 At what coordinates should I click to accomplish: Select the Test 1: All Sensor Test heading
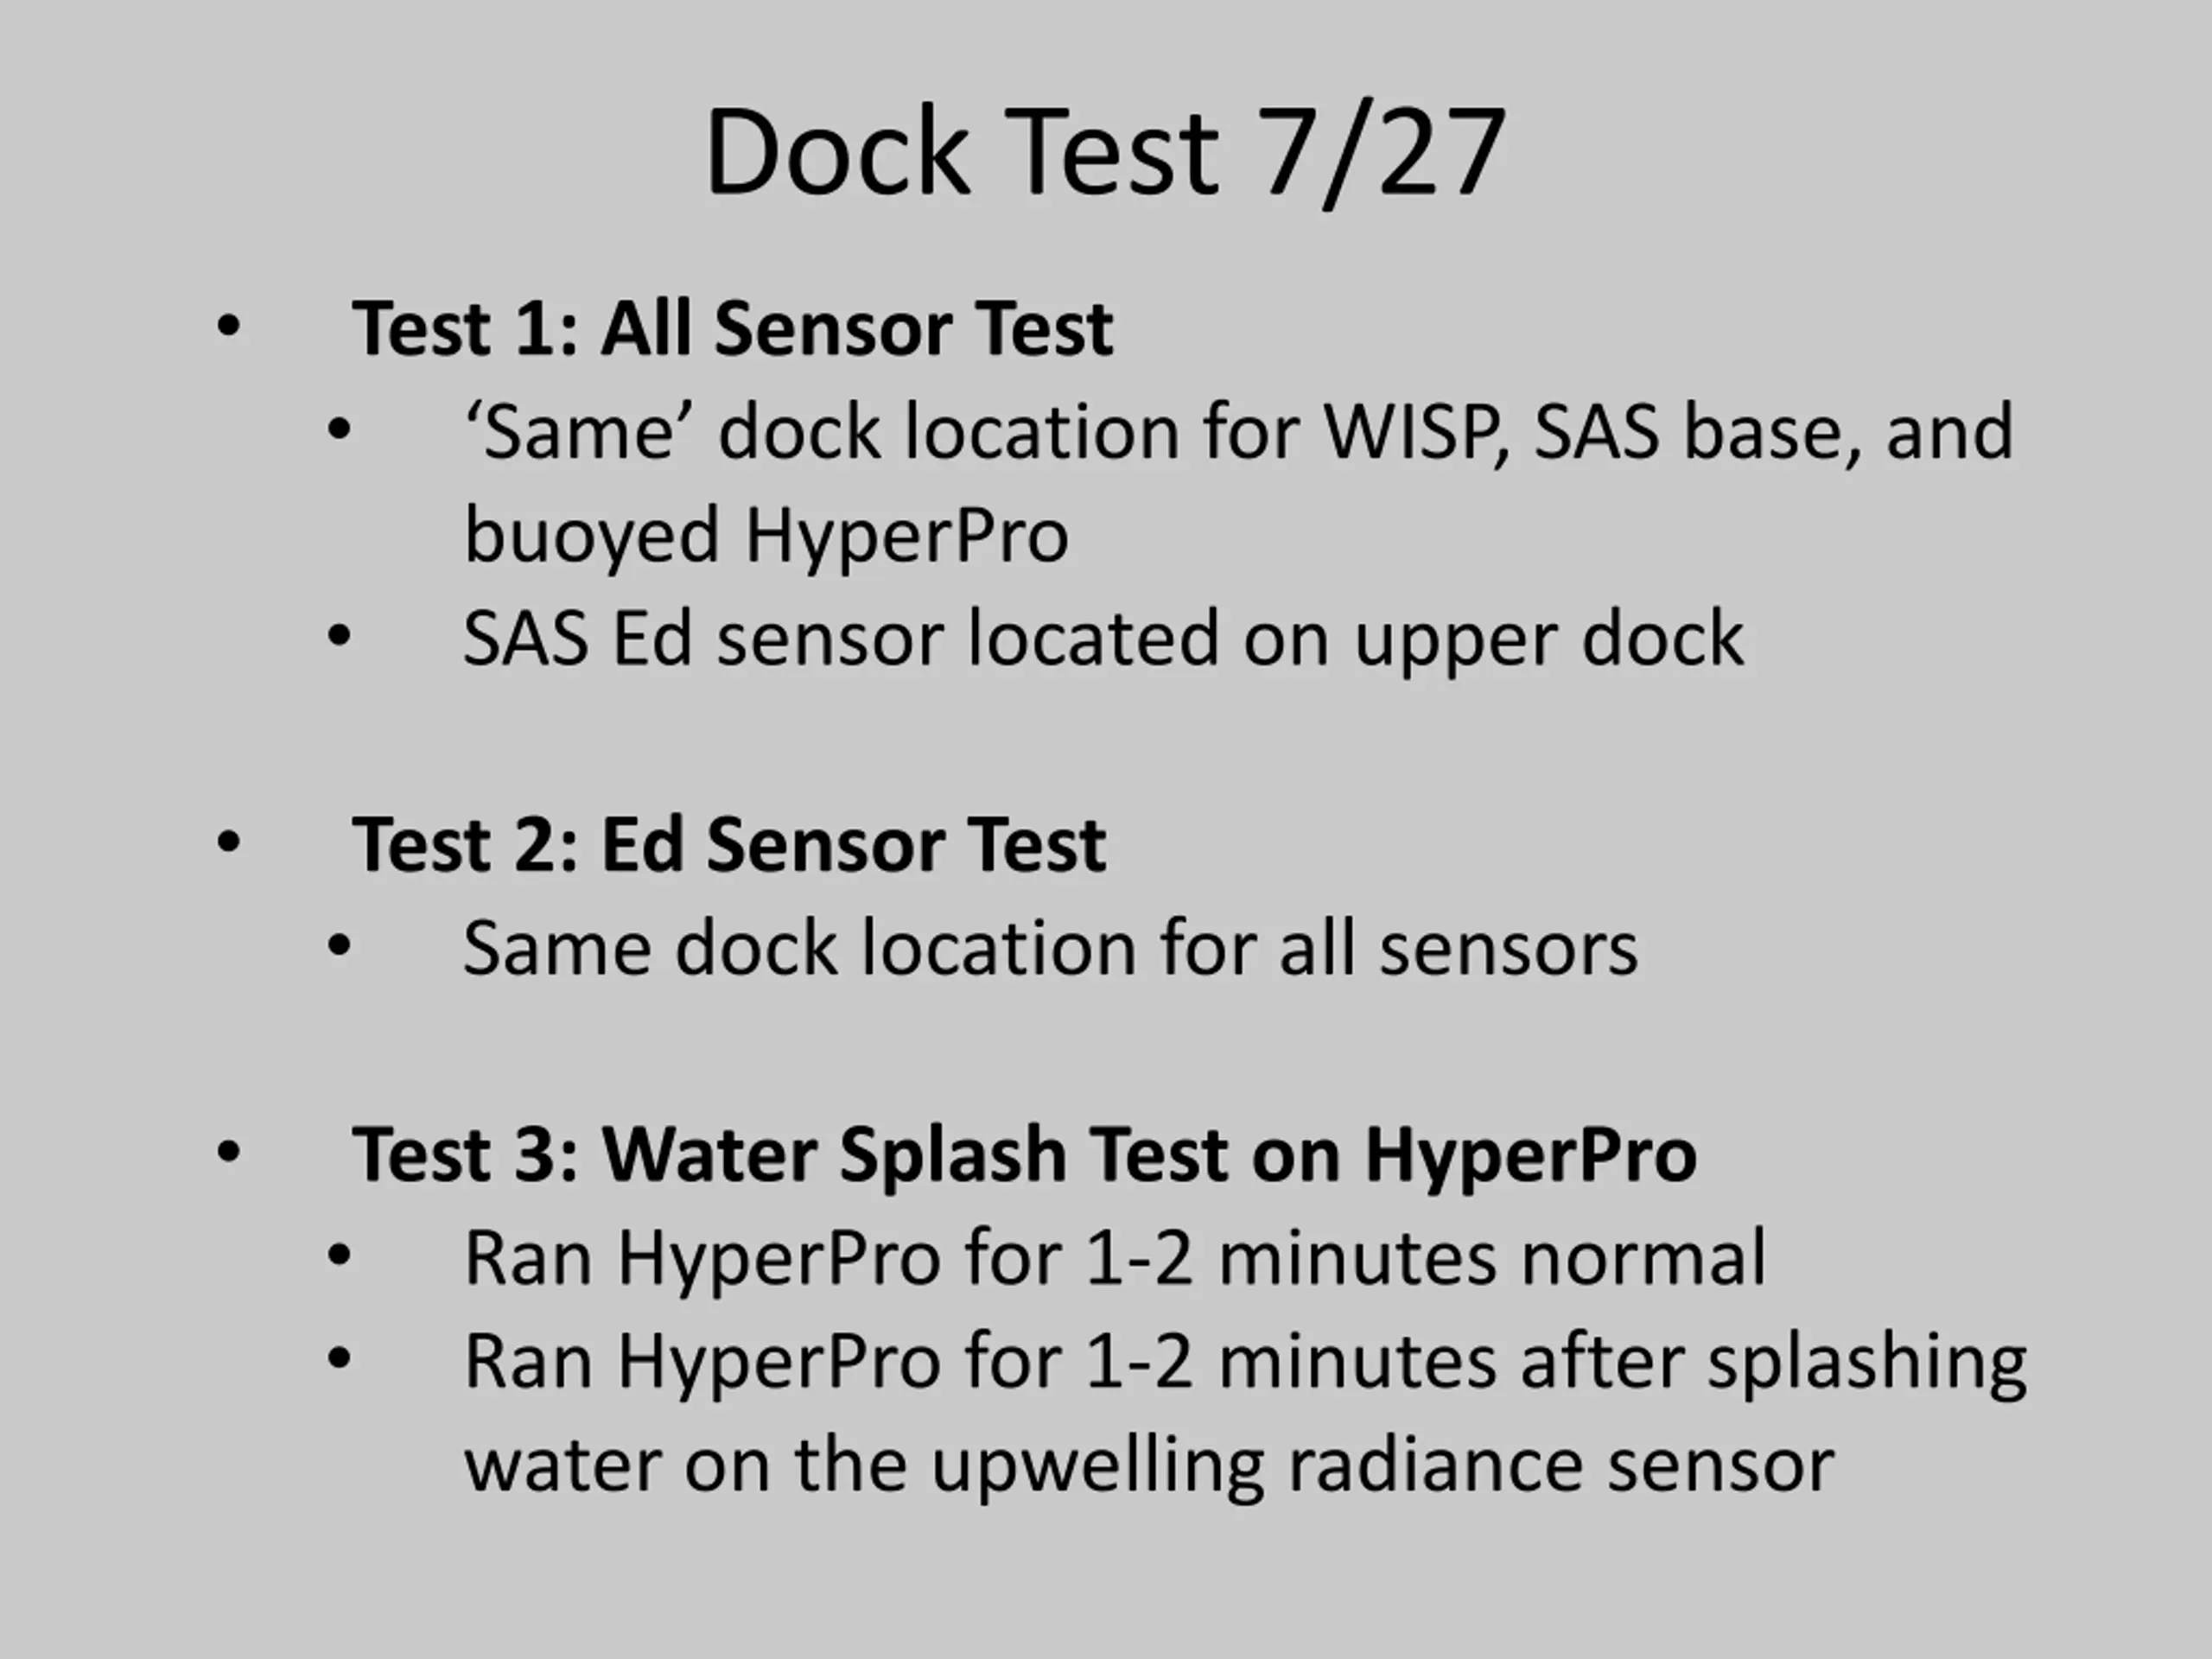pos(732,328)
